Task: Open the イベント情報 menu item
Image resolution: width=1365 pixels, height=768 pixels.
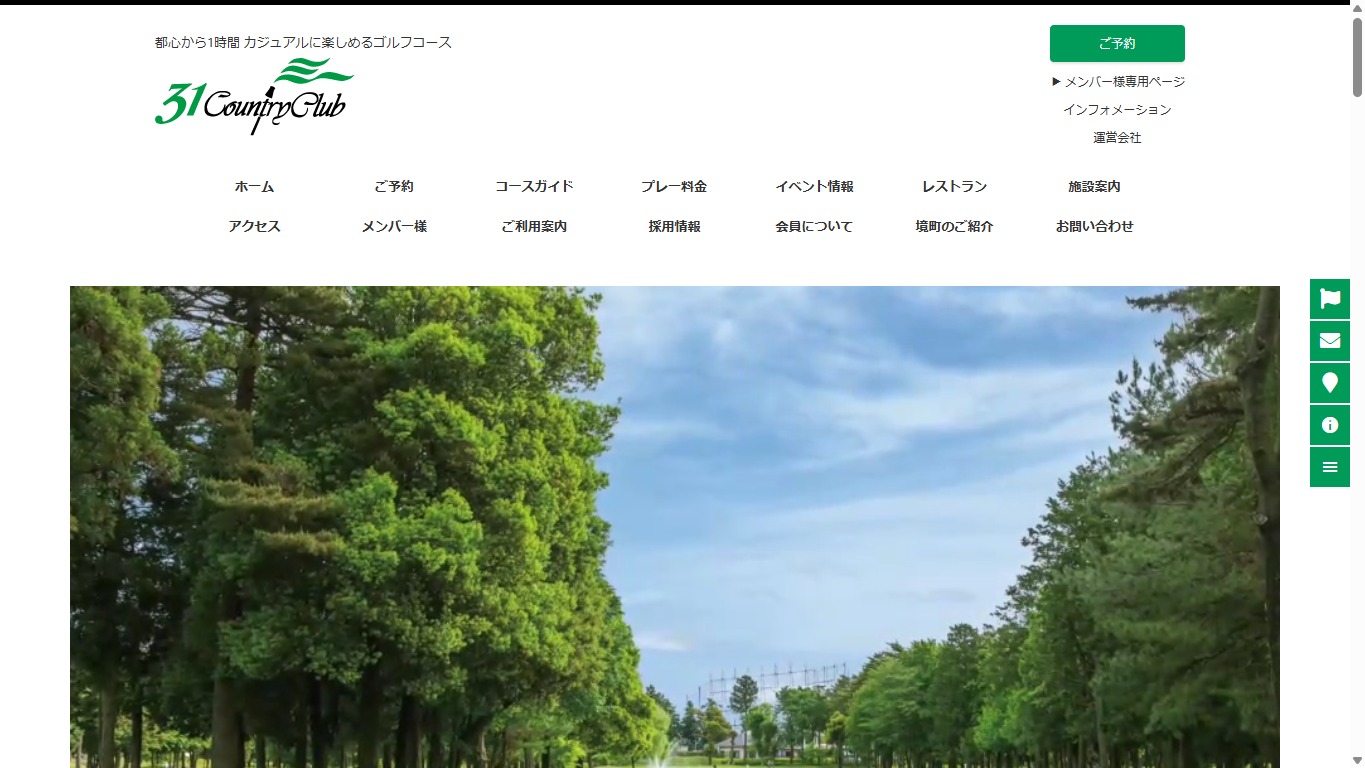Action: 814,187
